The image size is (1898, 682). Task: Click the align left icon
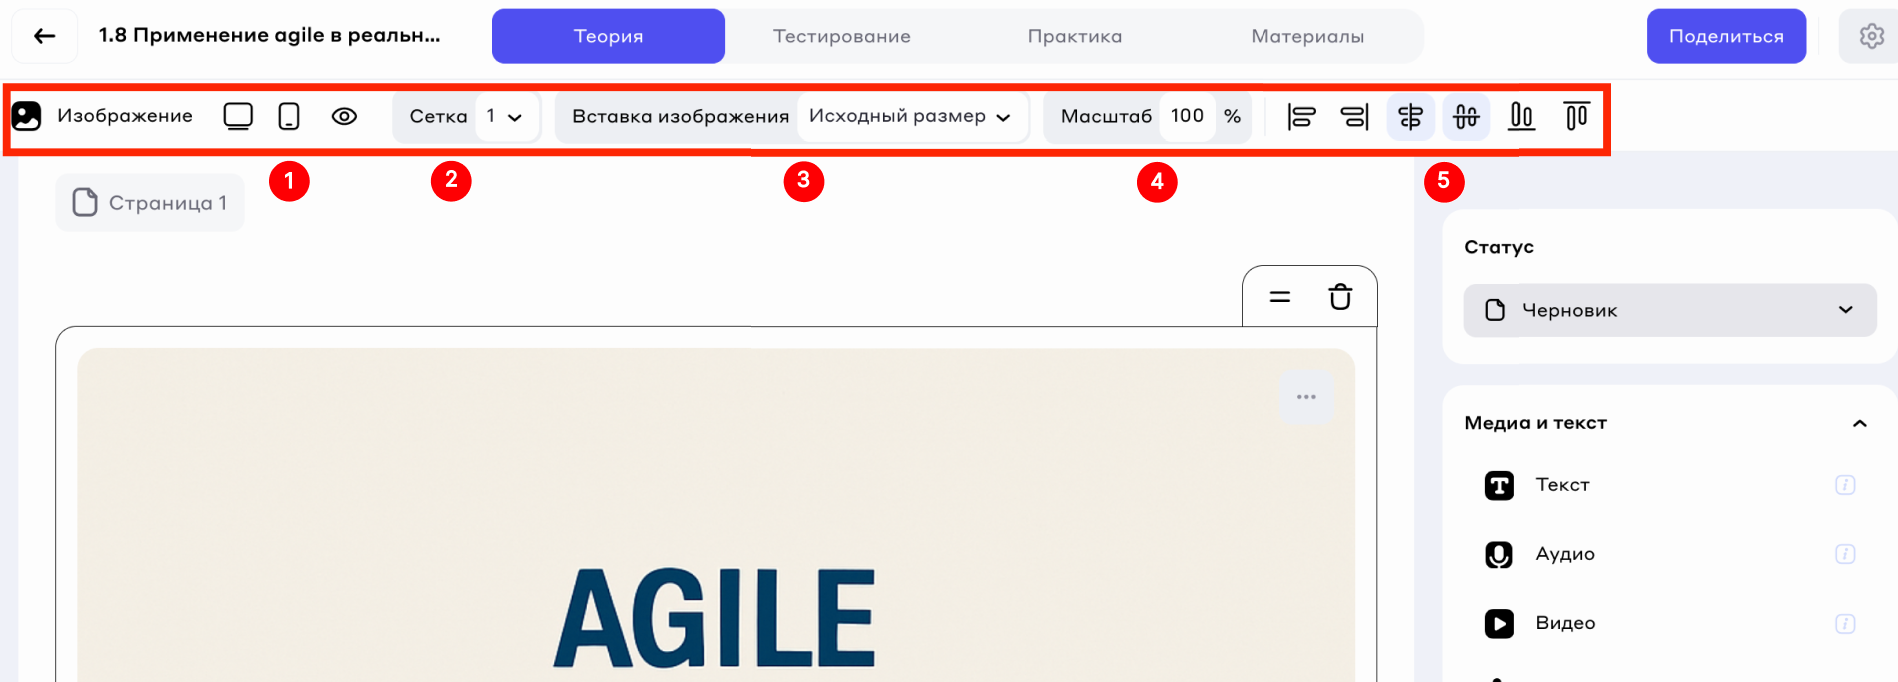(x=1301, y=117)
